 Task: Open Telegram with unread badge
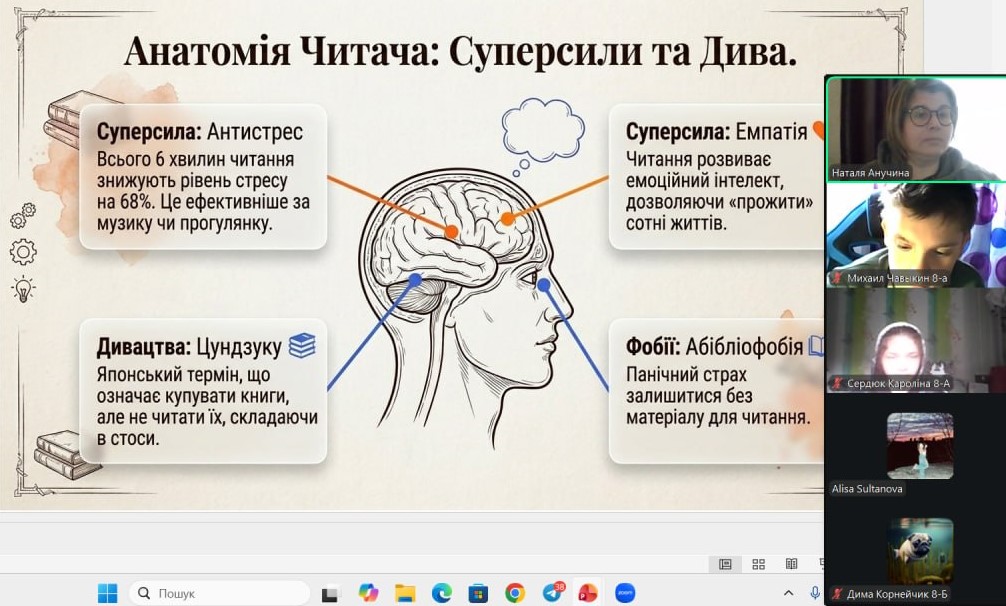(551, 592)
